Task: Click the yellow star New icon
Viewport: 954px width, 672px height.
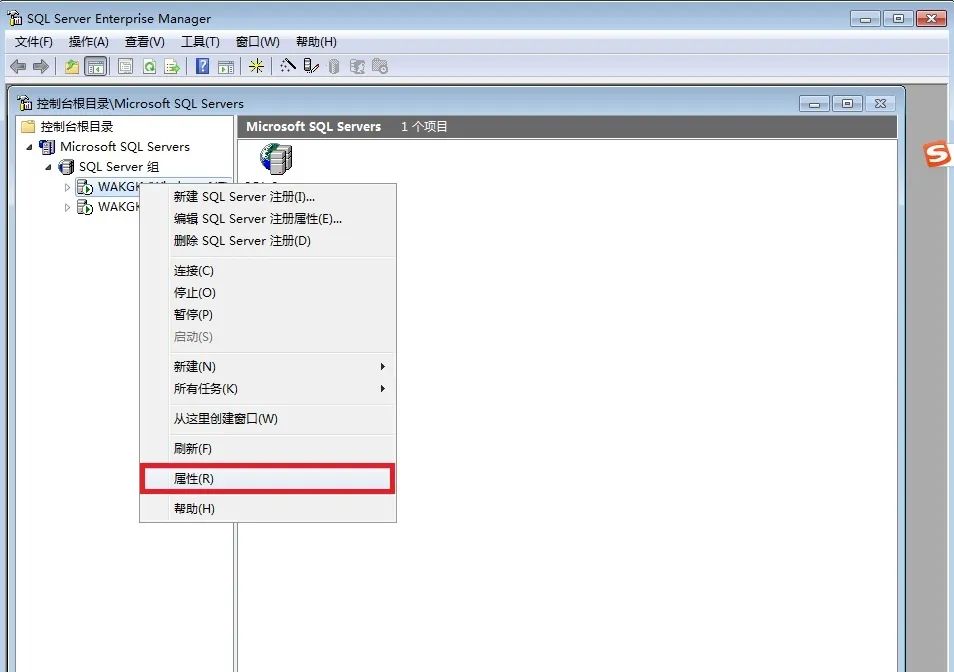Action: tap(256, 66)
